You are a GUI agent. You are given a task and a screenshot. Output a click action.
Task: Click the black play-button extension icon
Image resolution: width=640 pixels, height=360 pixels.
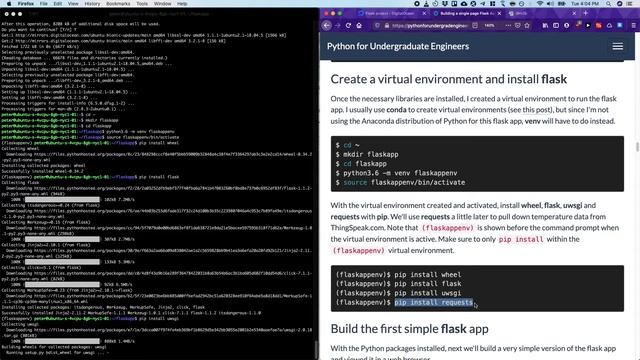[588, 25]
